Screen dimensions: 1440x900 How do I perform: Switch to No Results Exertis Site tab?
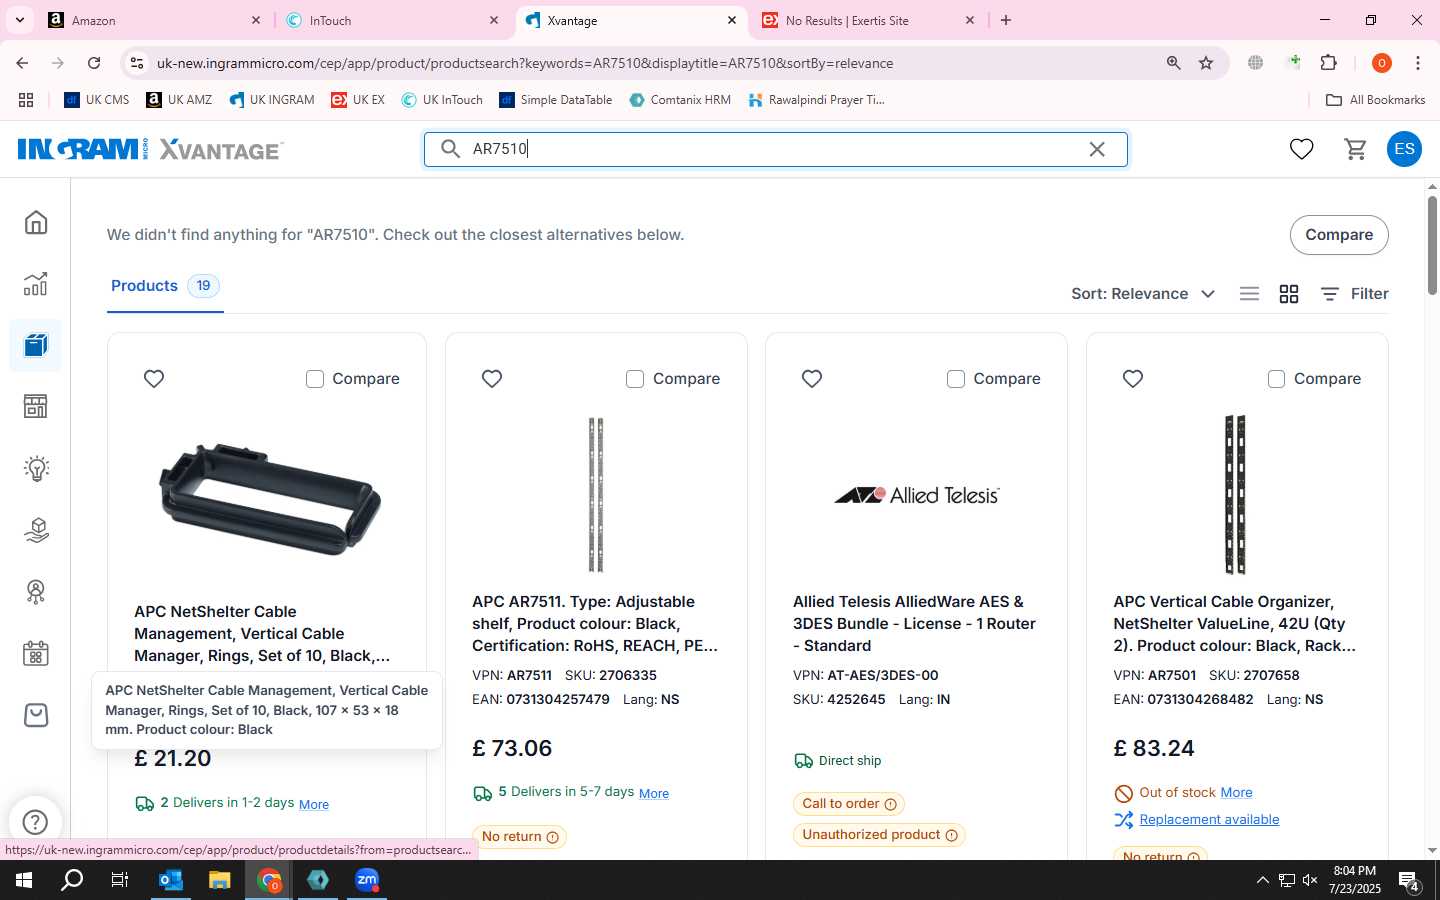coord(868,20)
